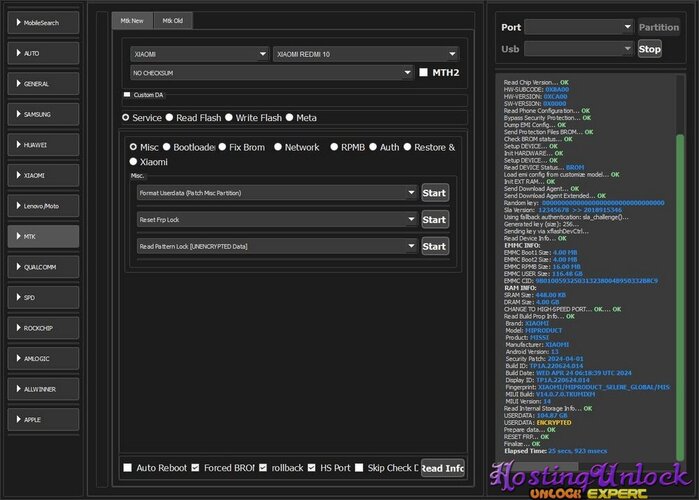
Task: Expand the APPLE sidebar section
Action: click(x=43, y=419)
